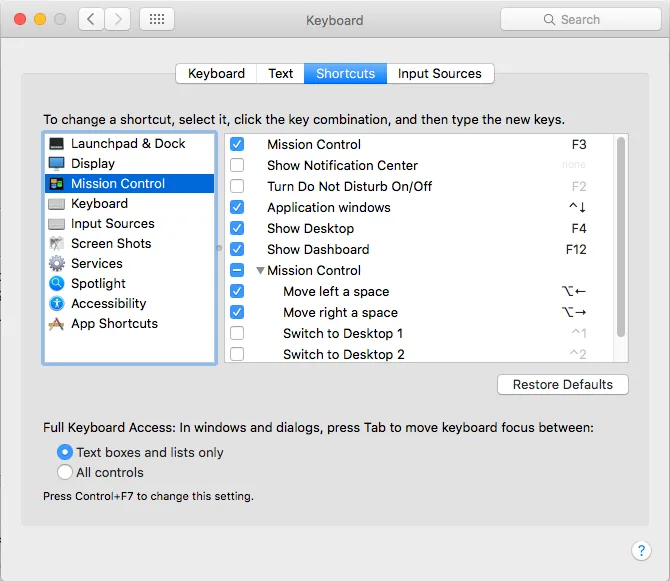Uncheck Mission Control F3 shortcut

pos(237,144)
